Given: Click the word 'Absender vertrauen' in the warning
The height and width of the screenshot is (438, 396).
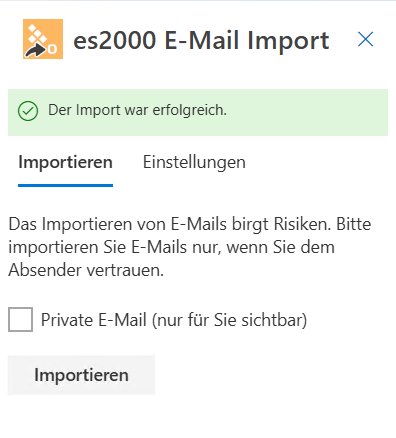Looking at the screenshot, I should [x=86, y=270].
